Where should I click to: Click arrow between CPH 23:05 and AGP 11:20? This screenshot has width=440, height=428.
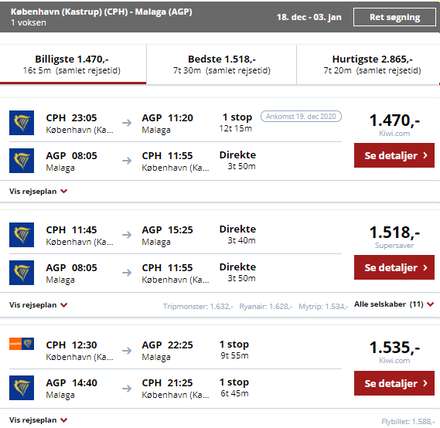click(127, 123)
